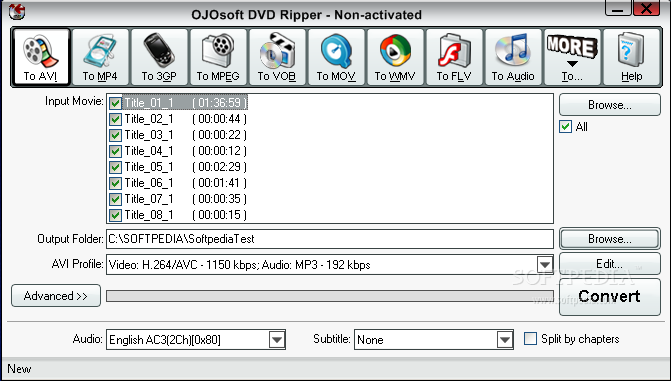Image resolution: width=671 pixels, height=381 pixels.
Task: Select row Title_06_1 (00:01:41)
Action: coord(185,183)
